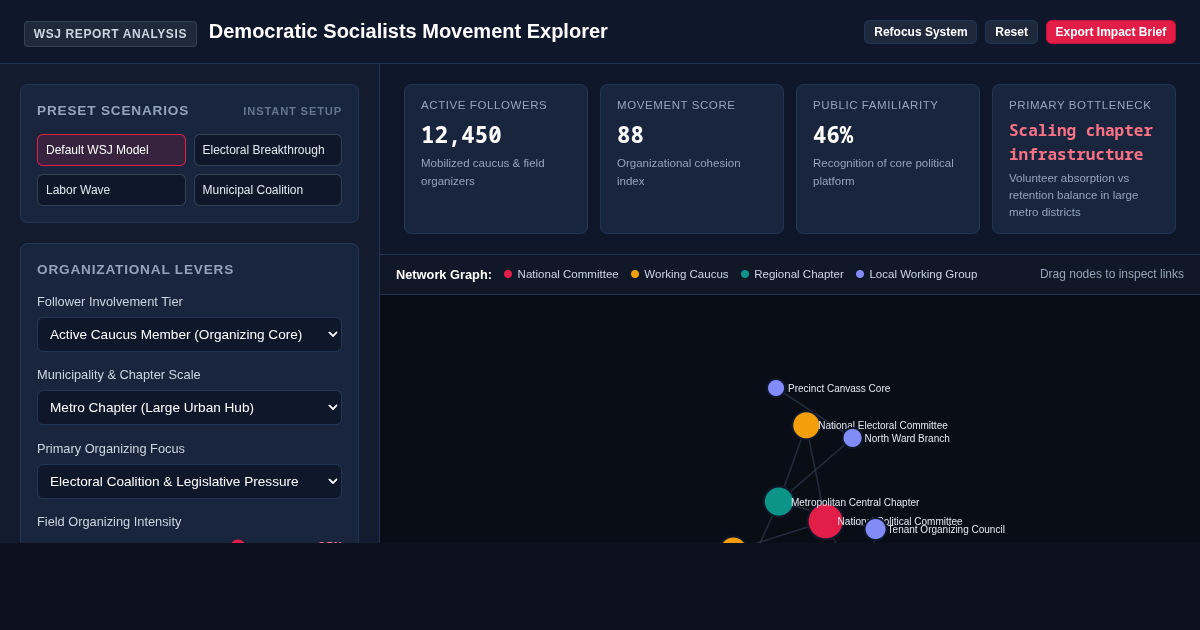This screenshot has height=630, width=1200.
Task: Click the Instant Setup label
Action: point(292,111)
